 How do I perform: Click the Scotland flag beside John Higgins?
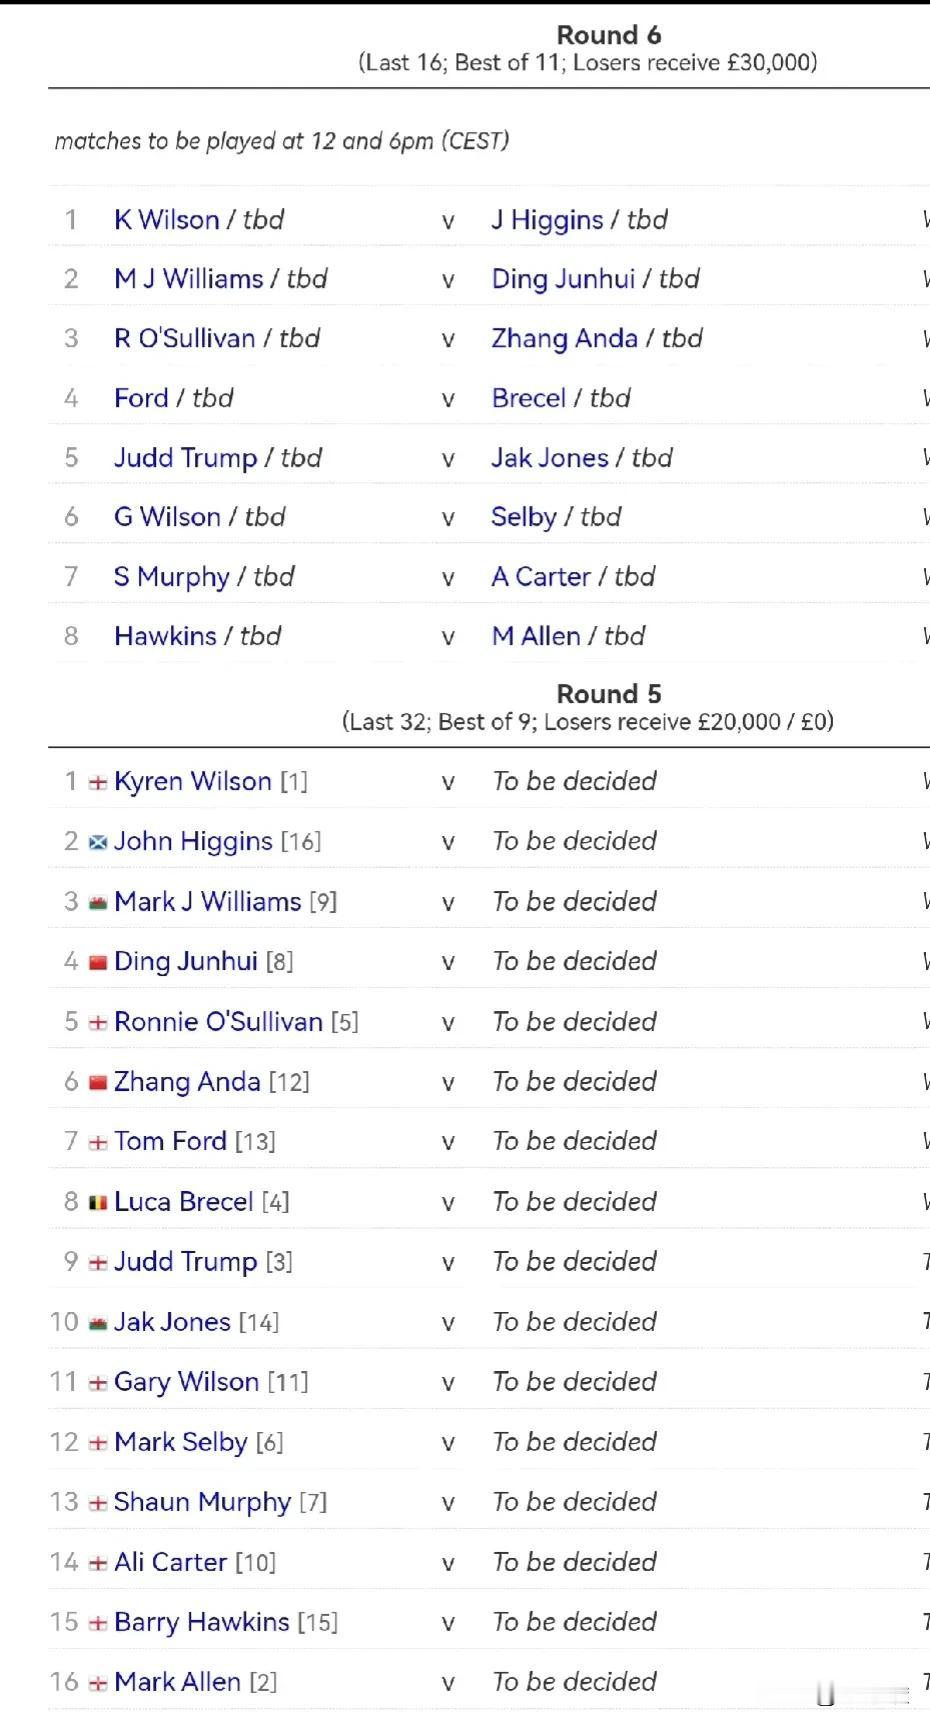[x=98, y=843]
